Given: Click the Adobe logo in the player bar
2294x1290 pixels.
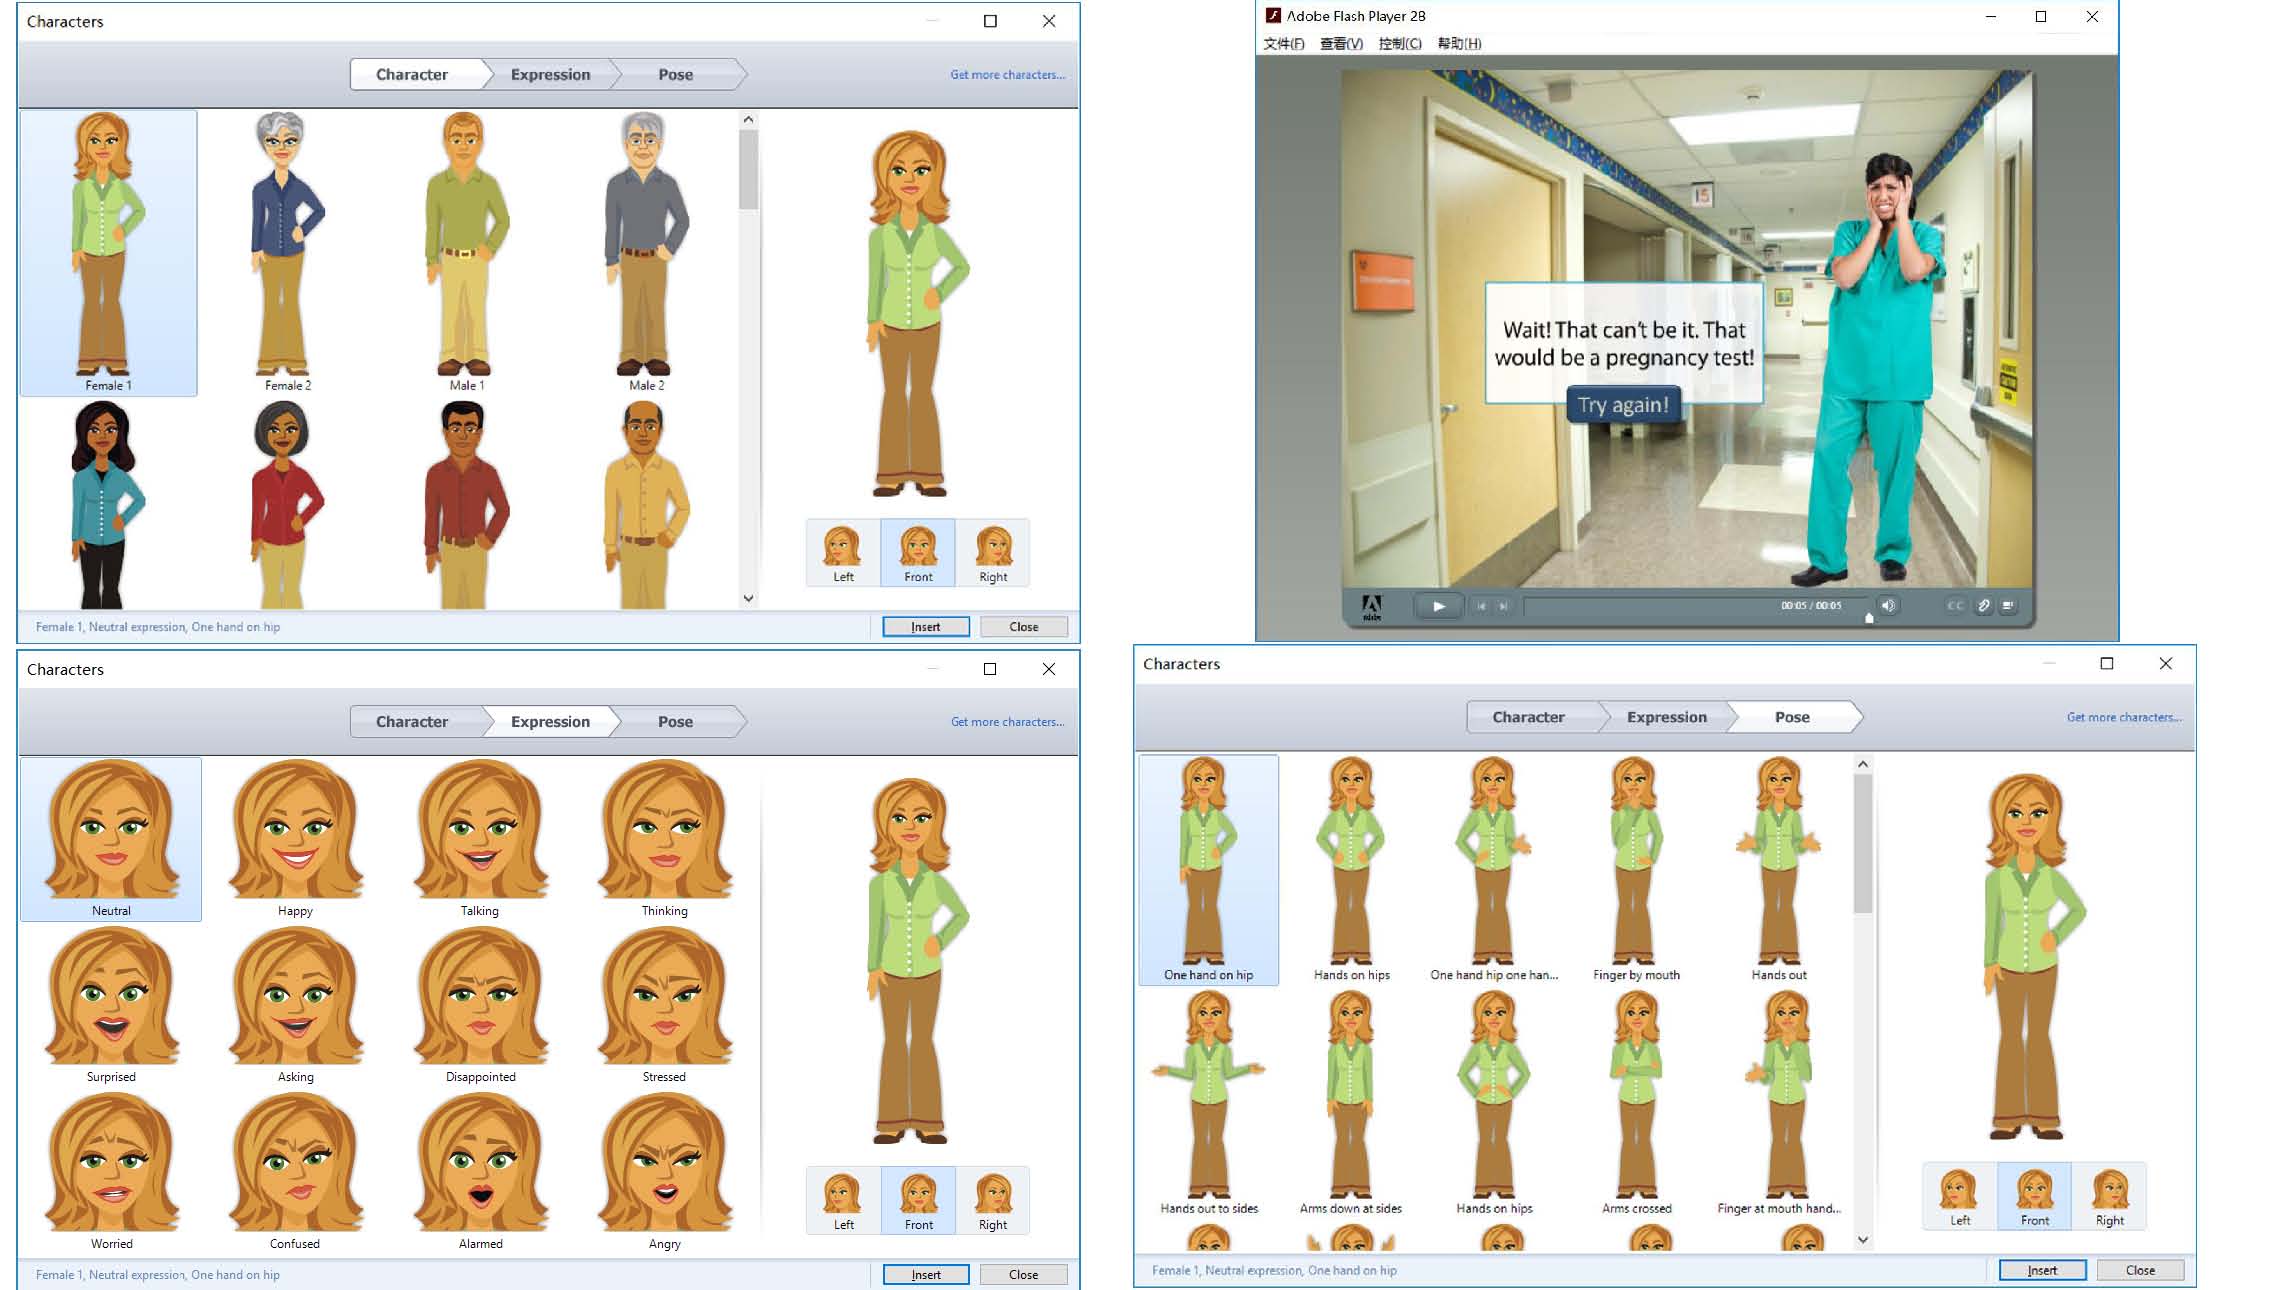Looking at the screenshot, I should [1372, 606].
